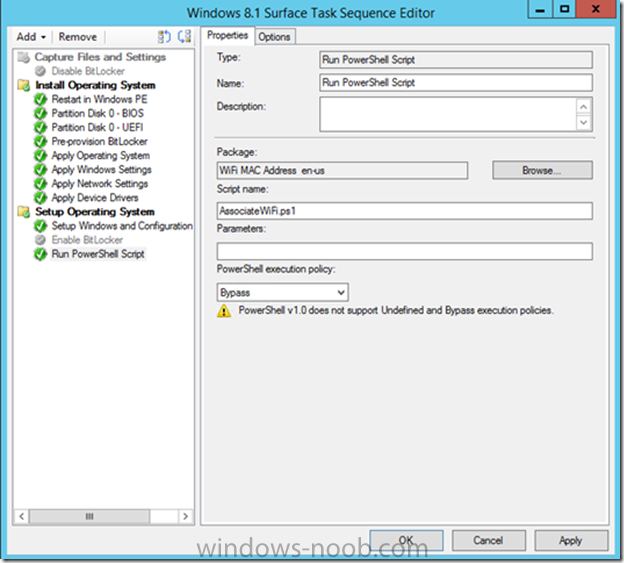Screen dimensions: 624x563
Task: Click the gray disabled icon beside Disable BitLocker
Action: point(40,71)
